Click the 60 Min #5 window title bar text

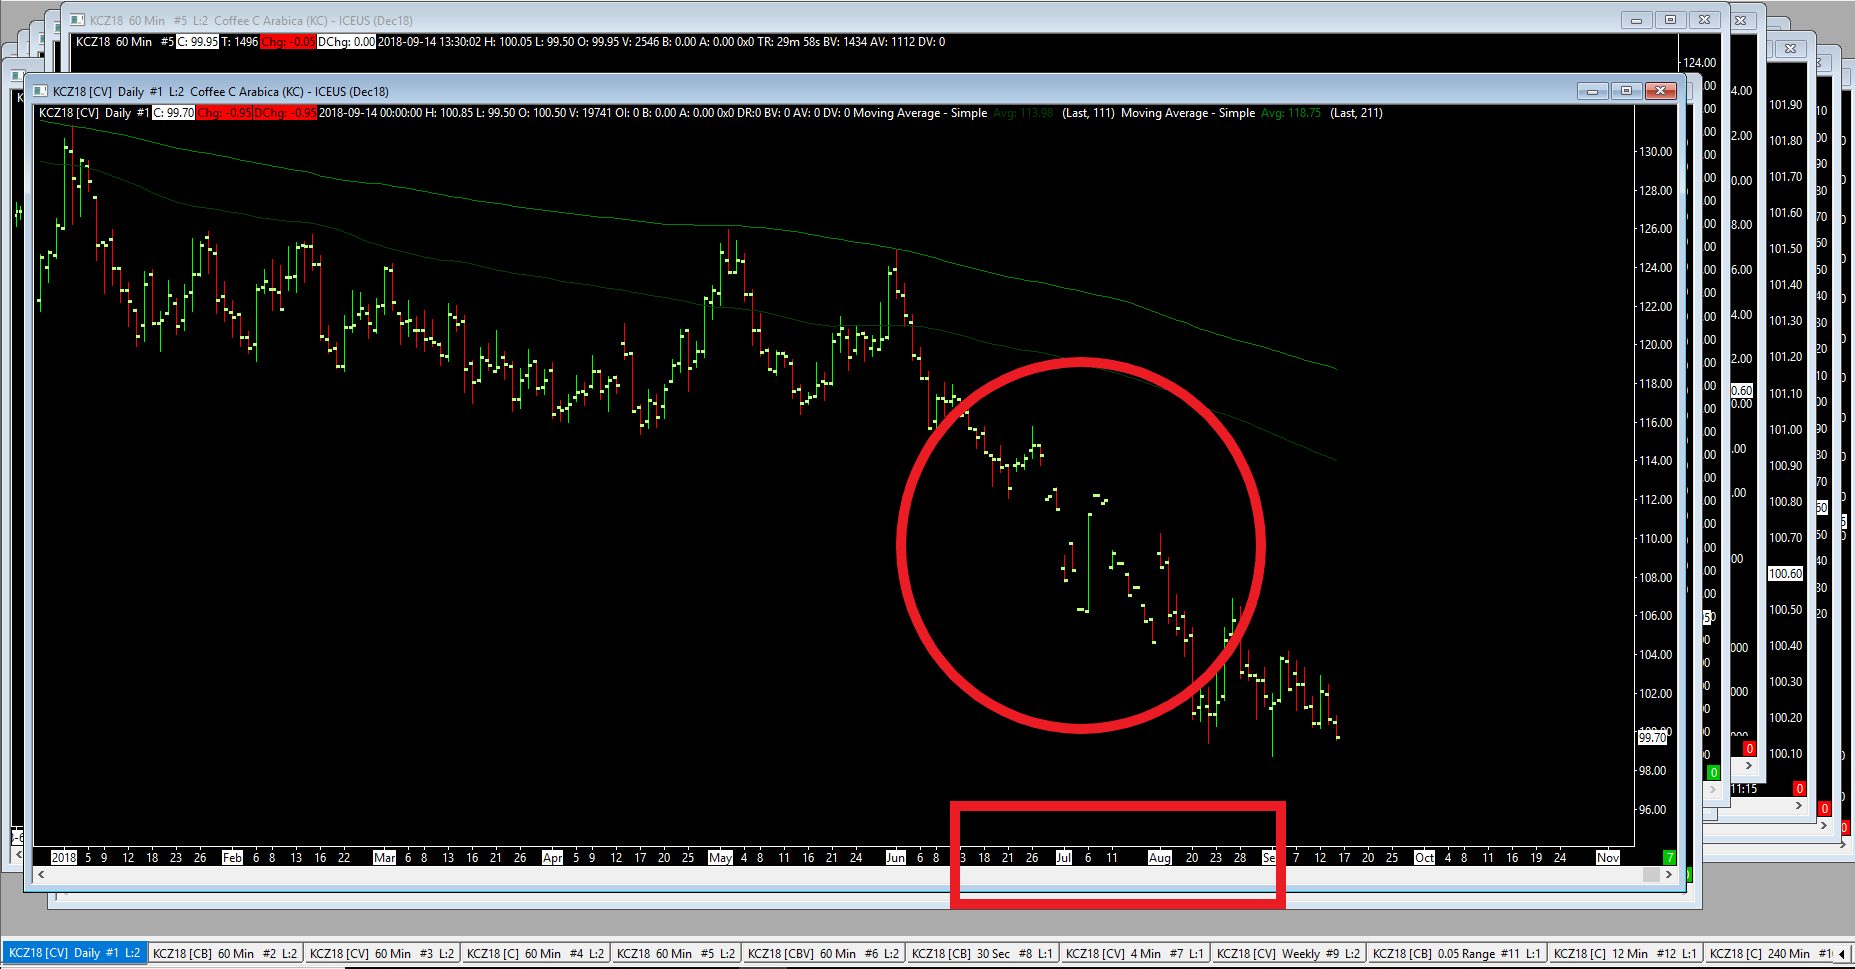(x=251, y=21)
